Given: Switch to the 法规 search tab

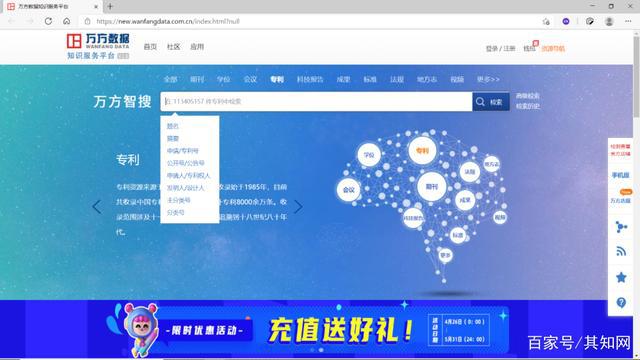Looking at the screenshot, I should 396,79.
